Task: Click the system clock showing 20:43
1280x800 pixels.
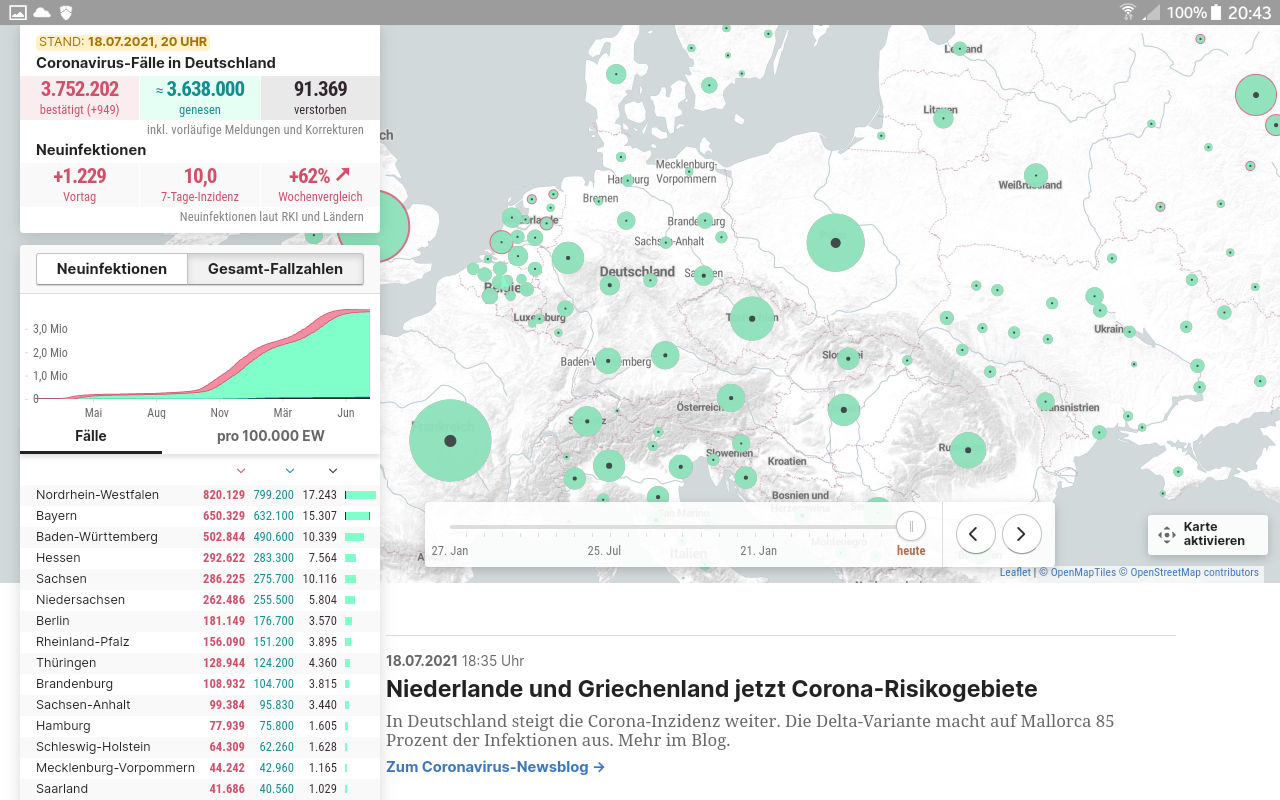Action: 1249,13
